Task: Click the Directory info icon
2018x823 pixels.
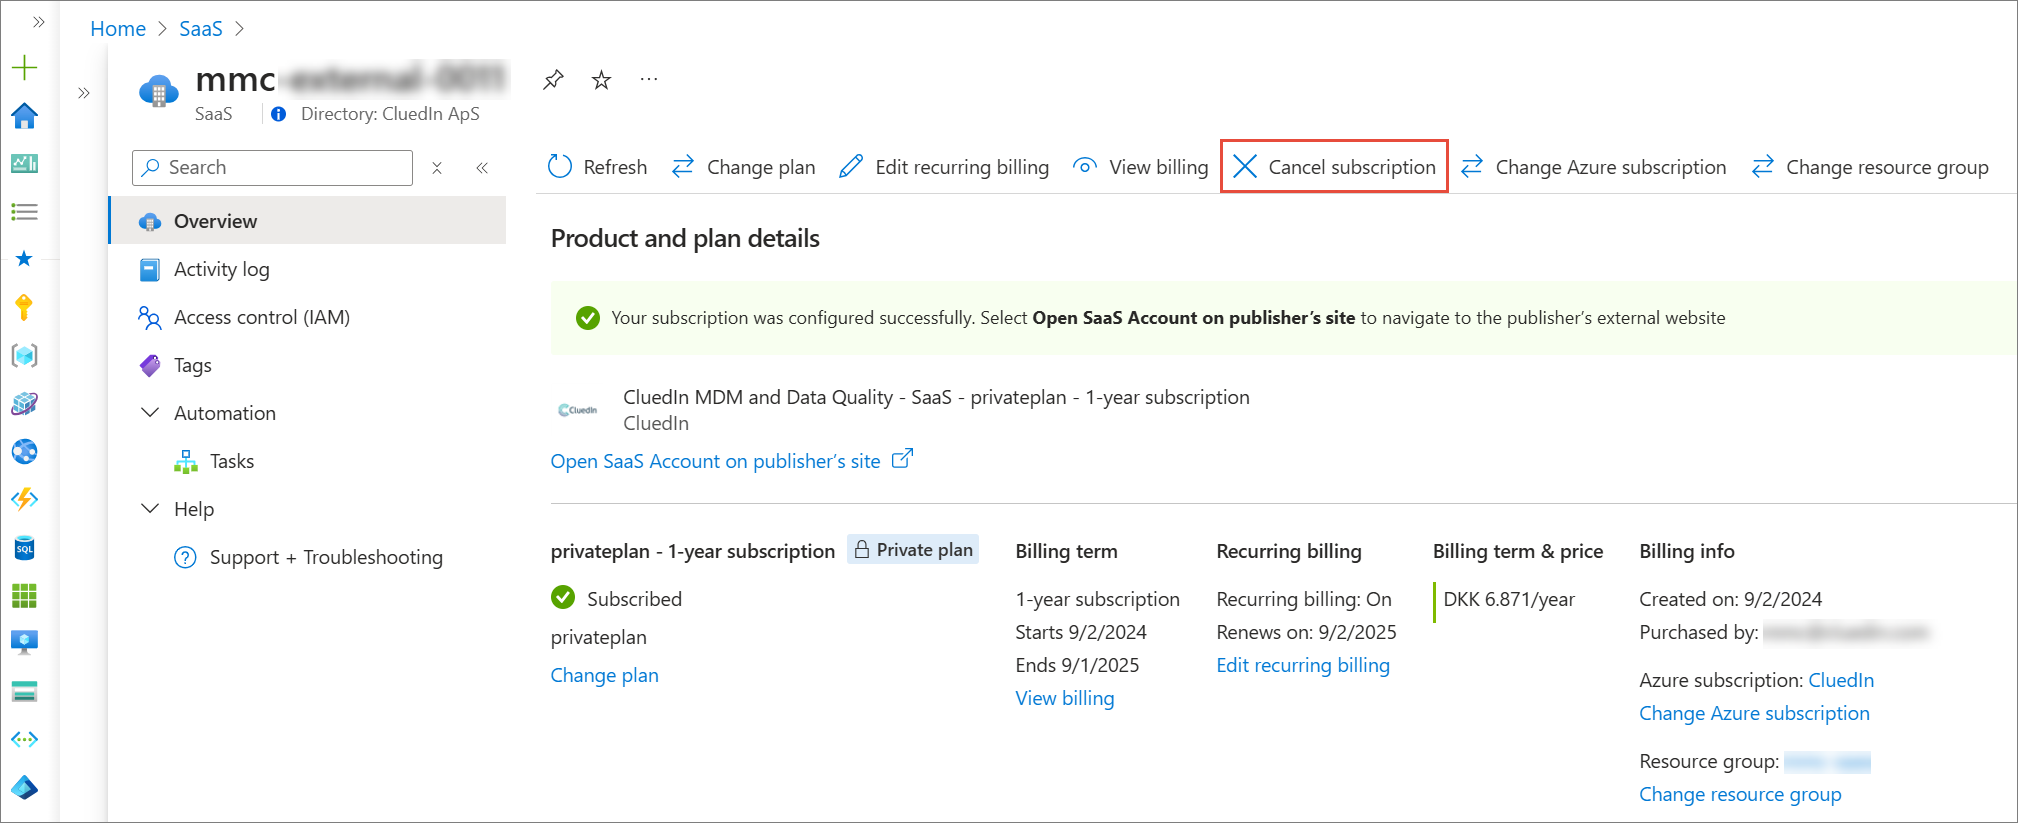Action: (279, 114)
